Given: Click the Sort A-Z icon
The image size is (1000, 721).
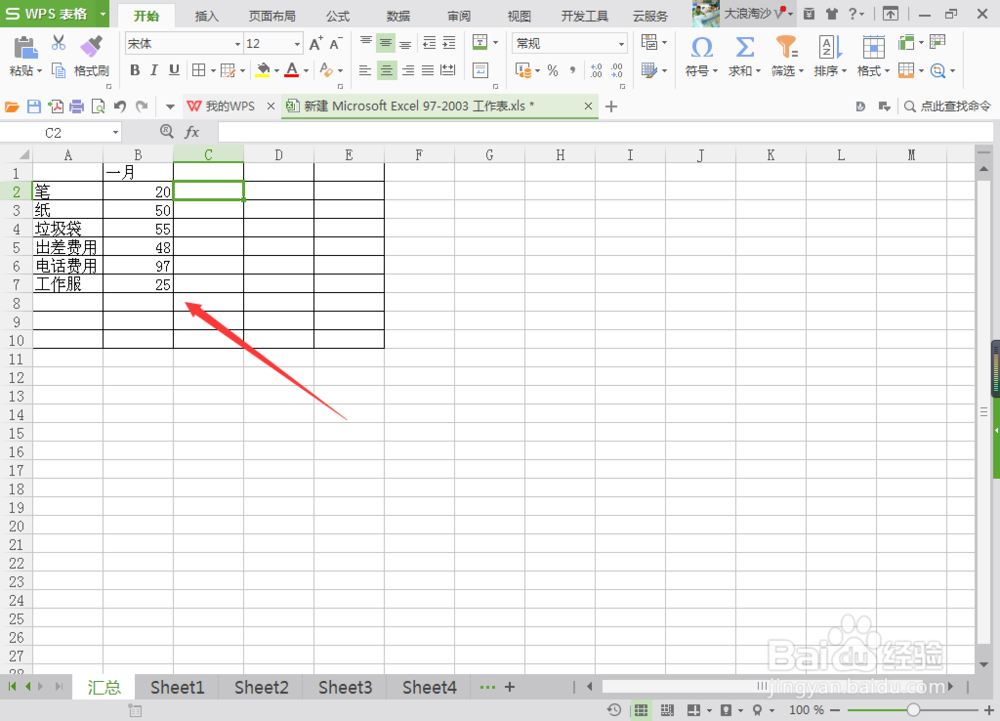Looking at the screenshot, I should click(x=830, y=47).
